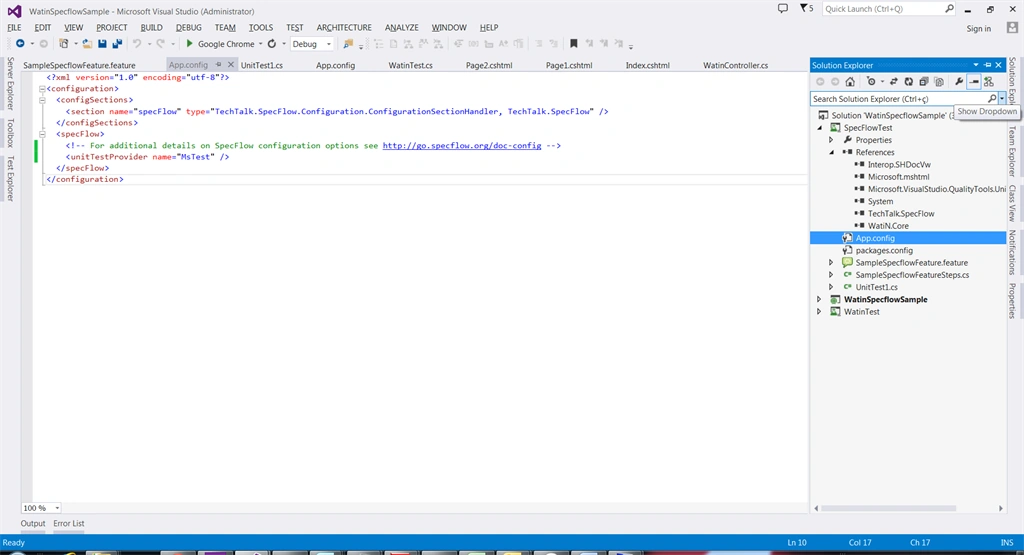Open the go.specflow.org/doc-config link
The width and height of the screenshot is (1024, 555).
[462, 145]
